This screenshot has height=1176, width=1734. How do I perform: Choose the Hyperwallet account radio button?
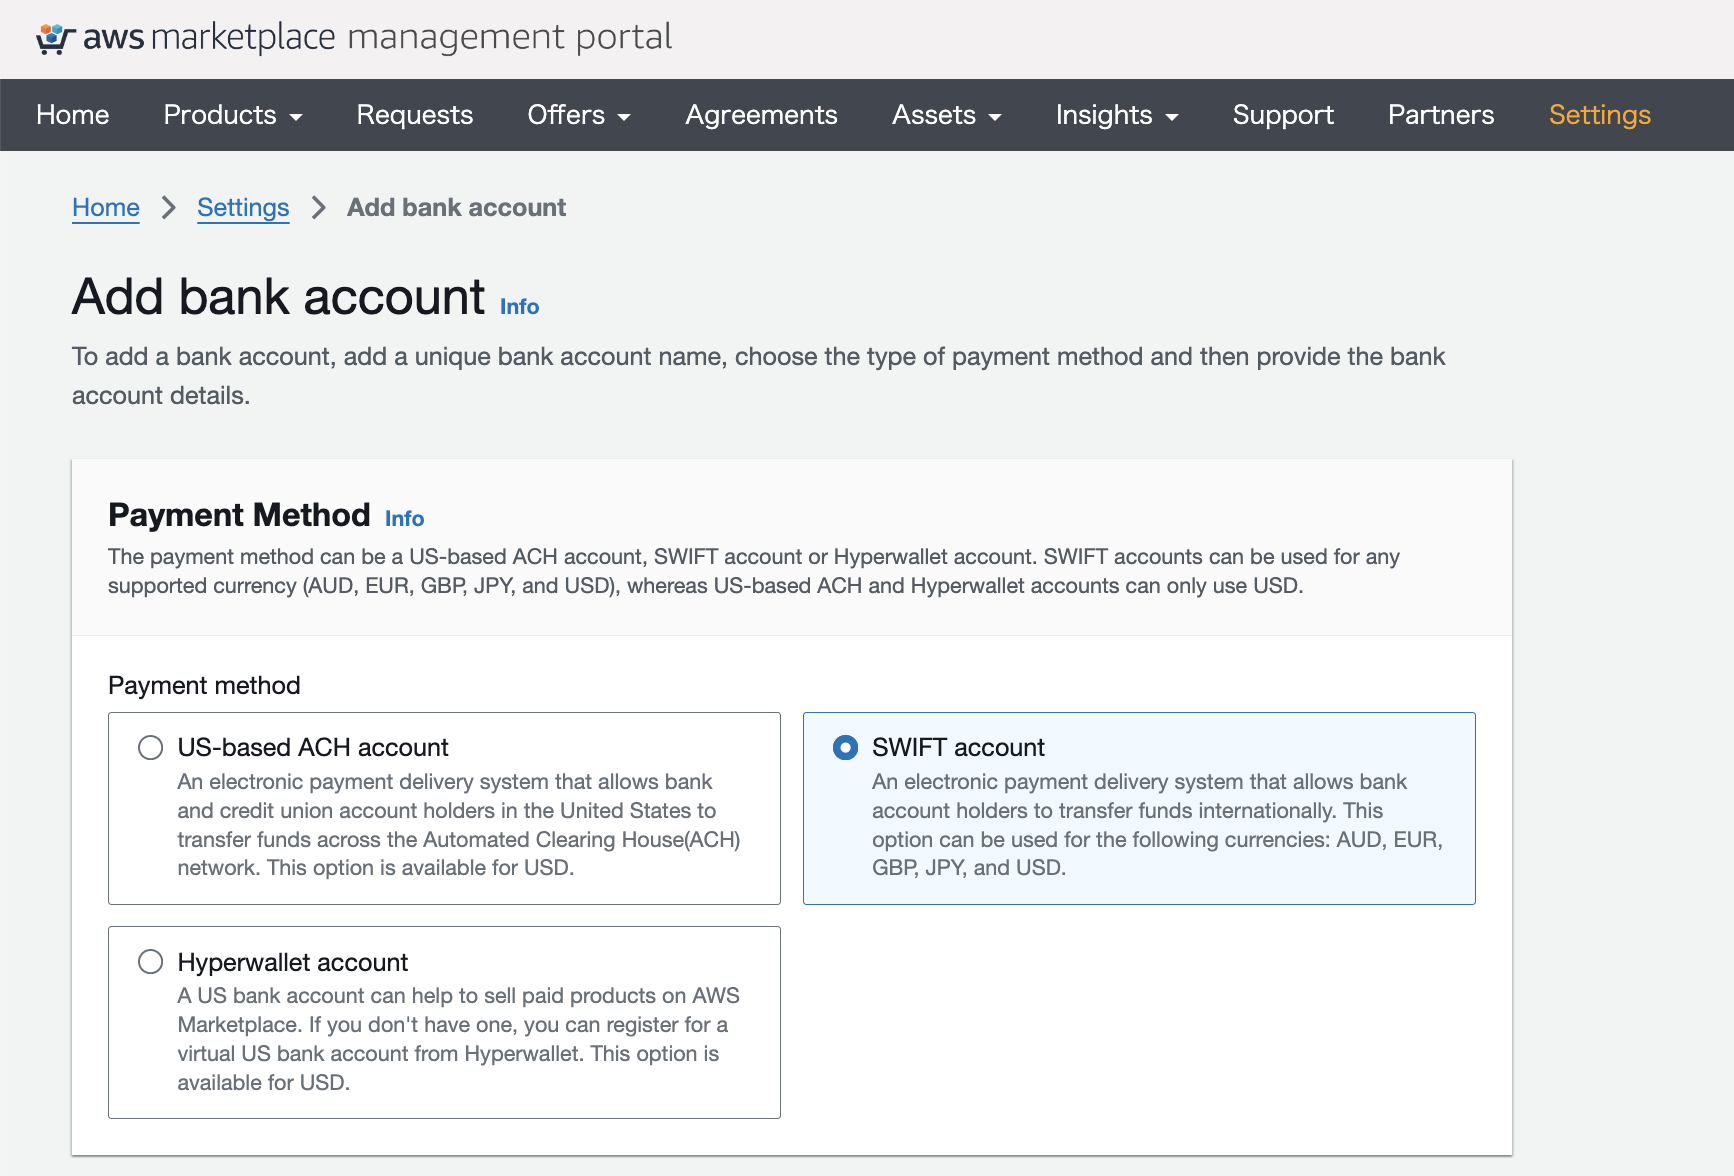pos(150,962)
